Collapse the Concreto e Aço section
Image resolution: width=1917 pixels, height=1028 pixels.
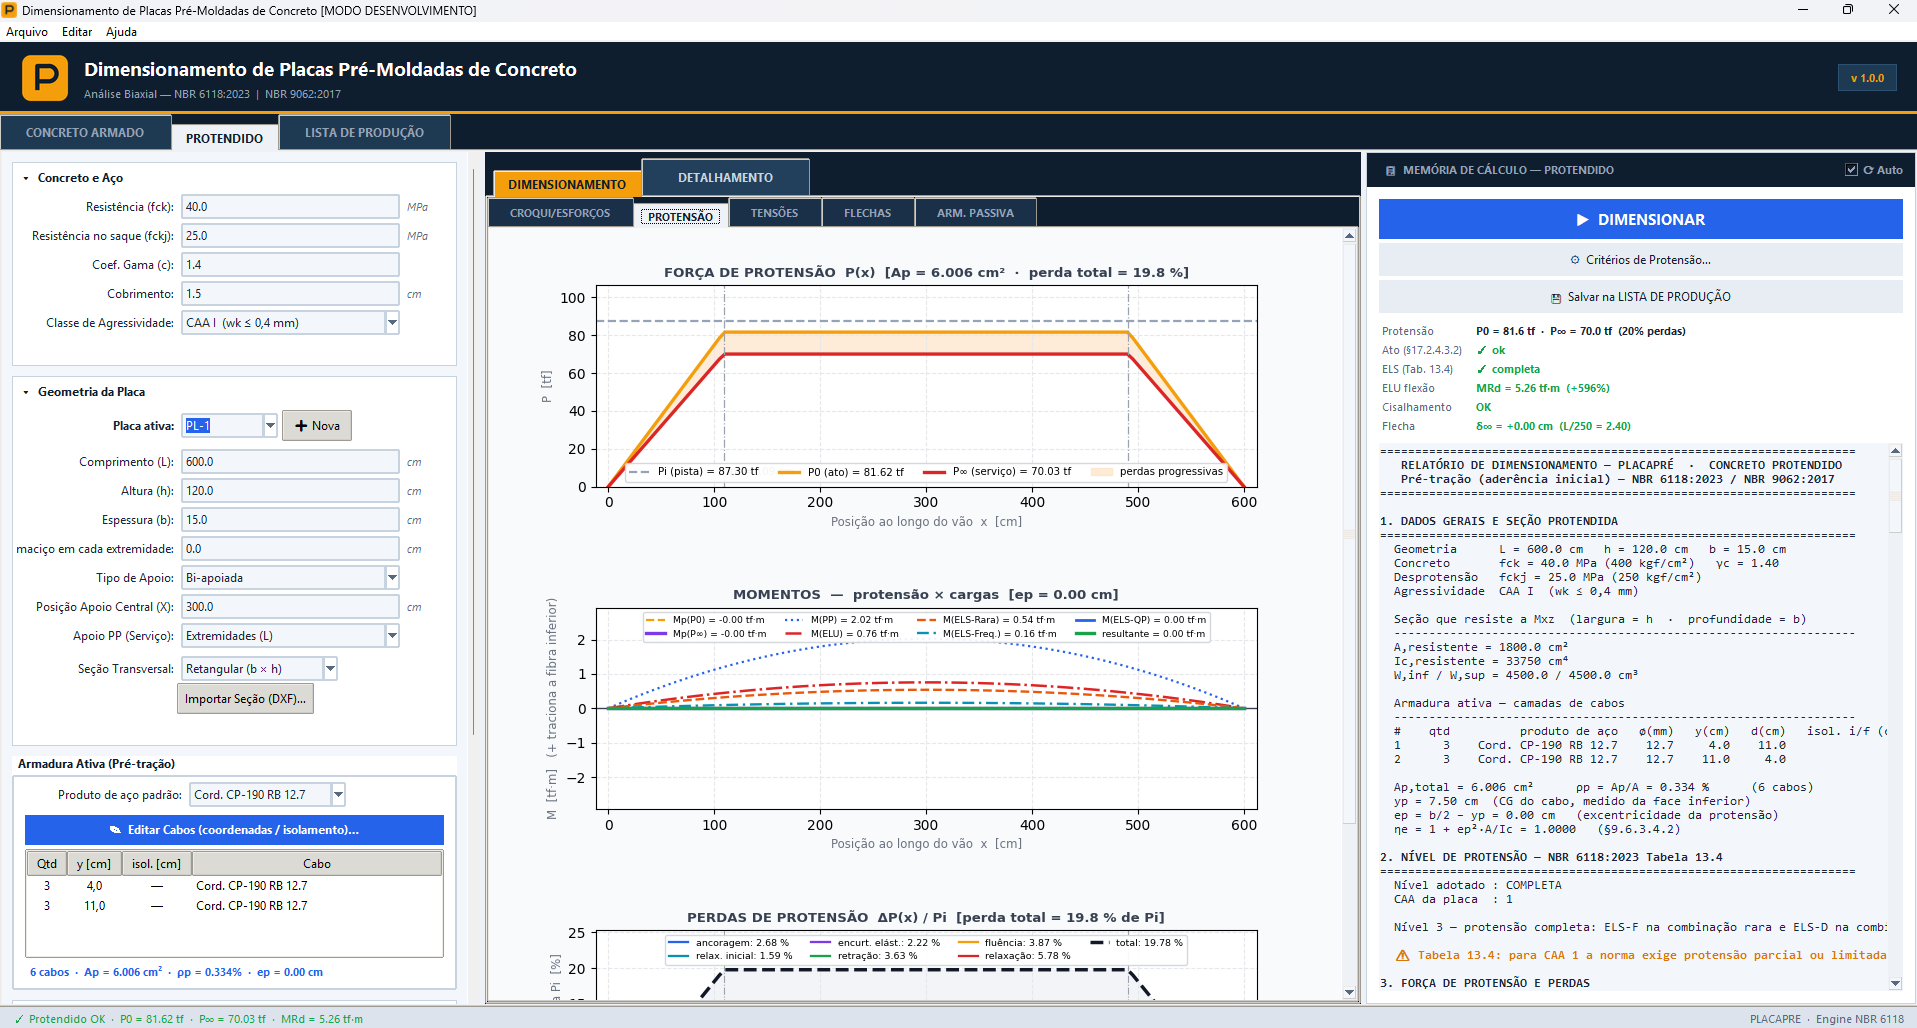coord(26,178)
